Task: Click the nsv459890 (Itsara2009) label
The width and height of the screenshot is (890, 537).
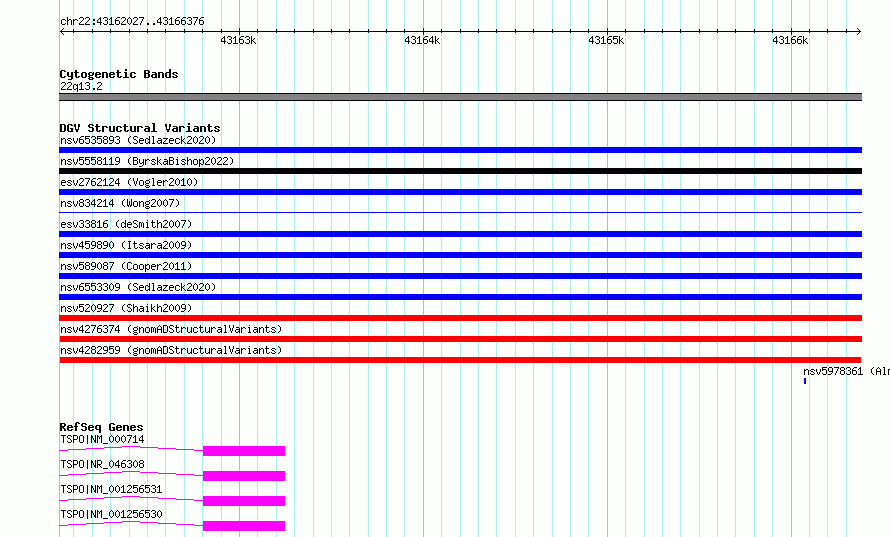Action: (126, 245)
